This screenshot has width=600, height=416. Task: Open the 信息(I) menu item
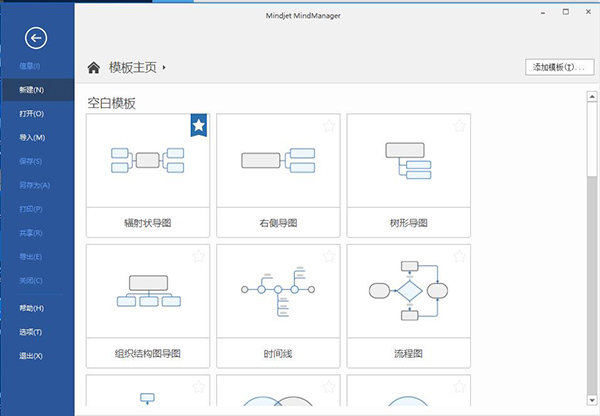click(x=30, y=66)
